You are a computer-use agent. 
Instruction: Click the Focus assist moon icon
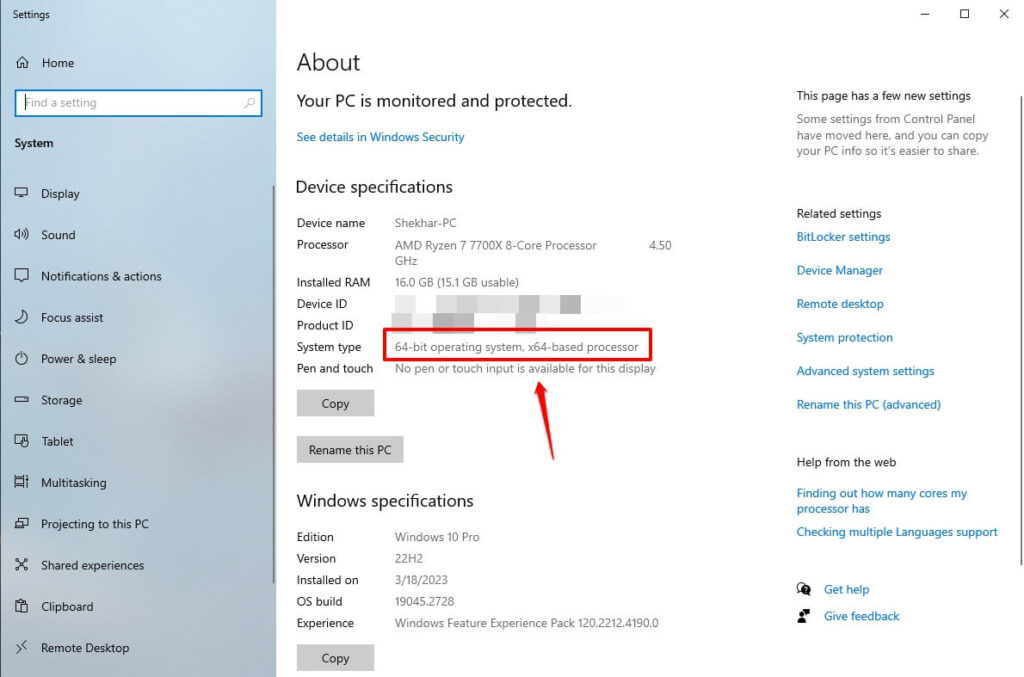pos(21,318)
